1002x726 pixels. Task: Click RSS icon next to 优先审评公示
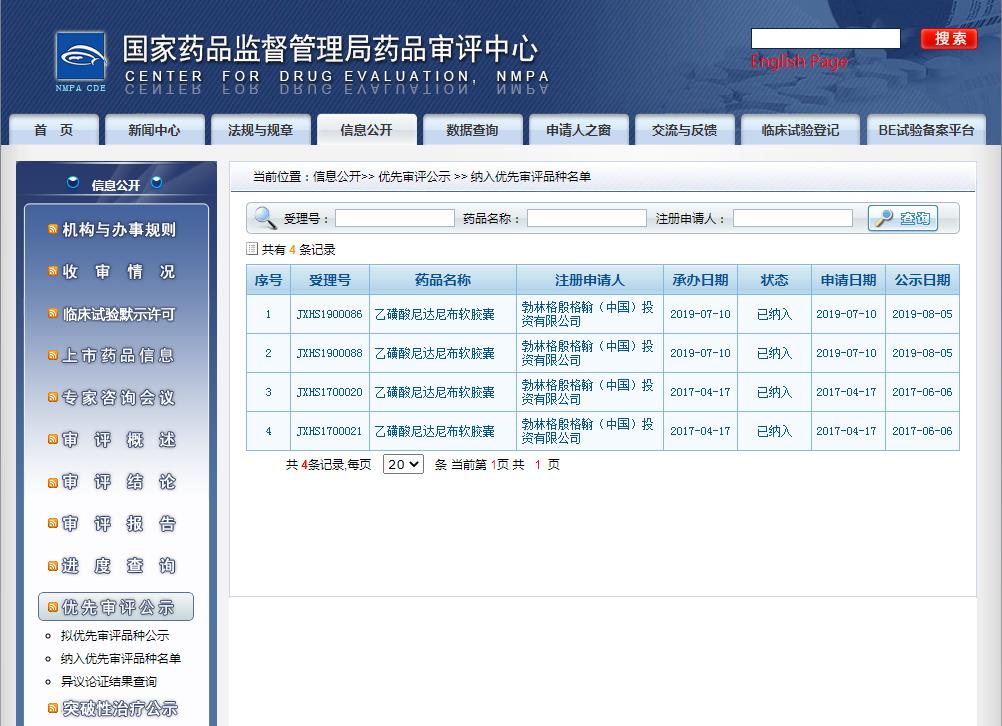(x=53, y=607)
